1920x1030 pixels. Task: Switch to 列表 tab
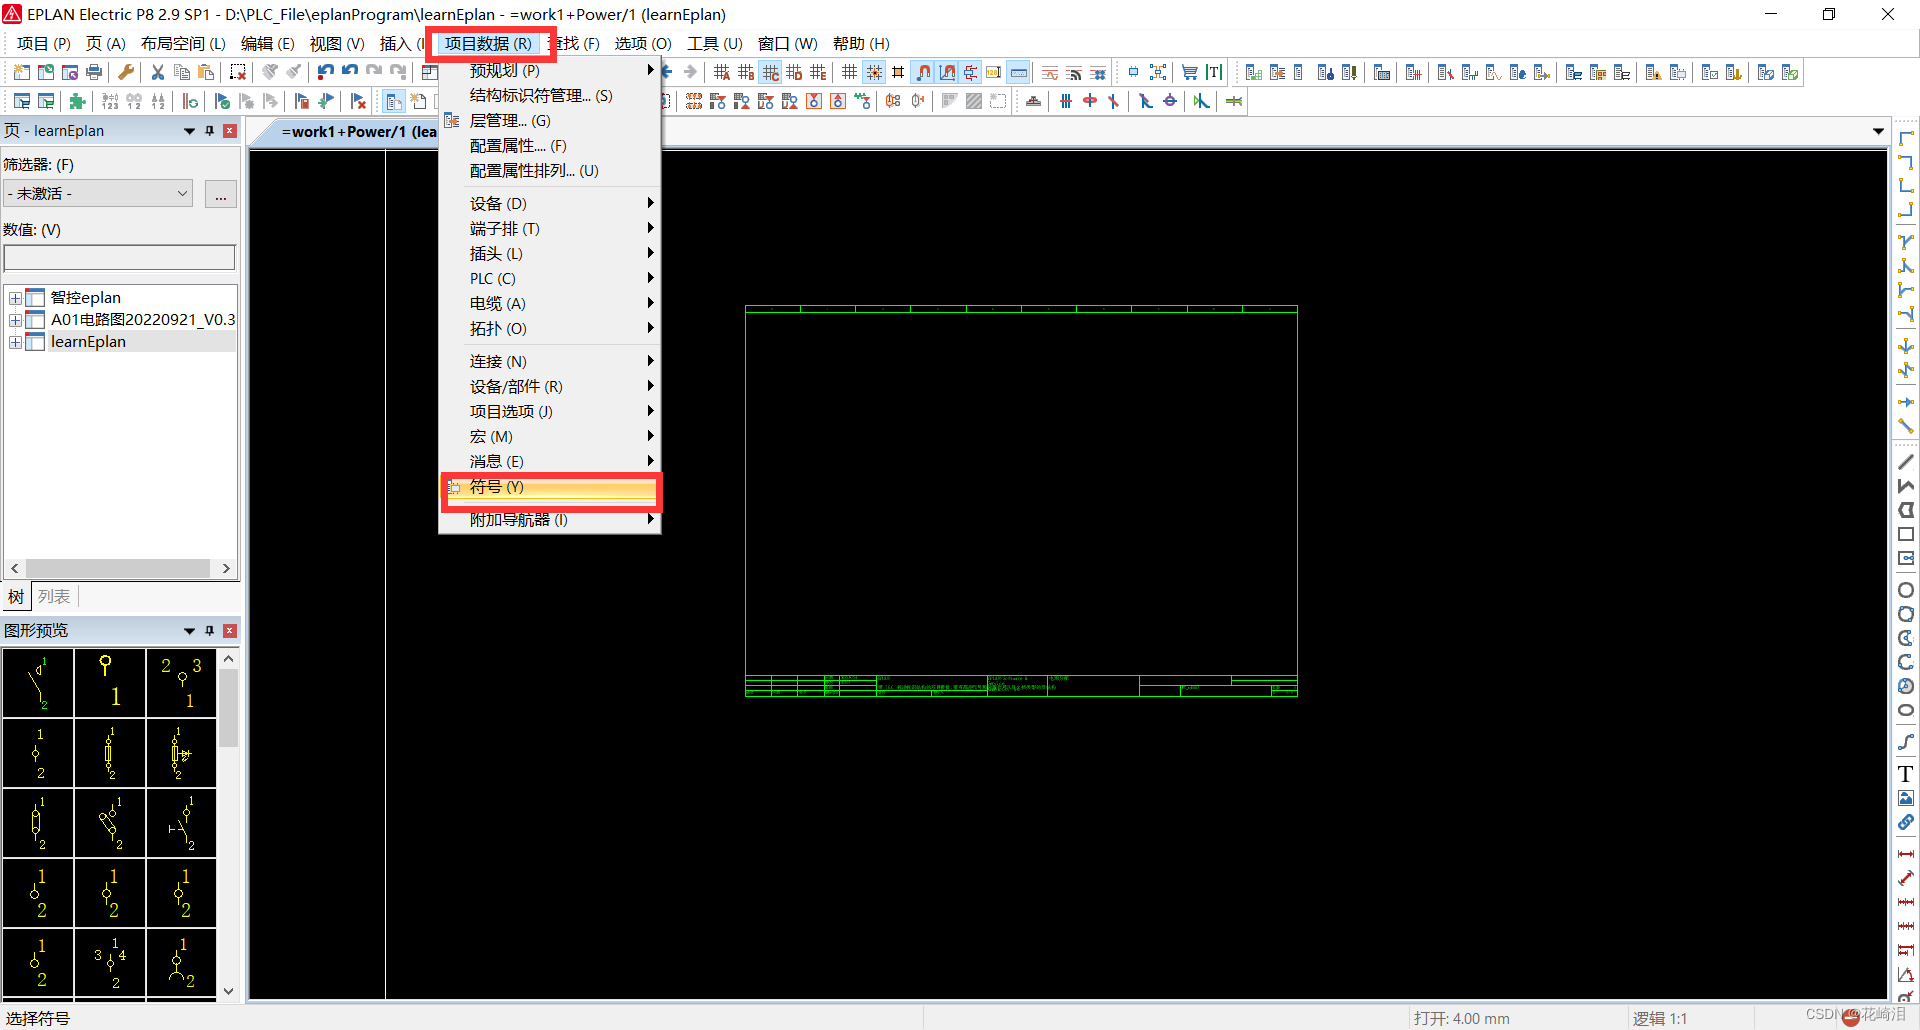coord(54,596)
